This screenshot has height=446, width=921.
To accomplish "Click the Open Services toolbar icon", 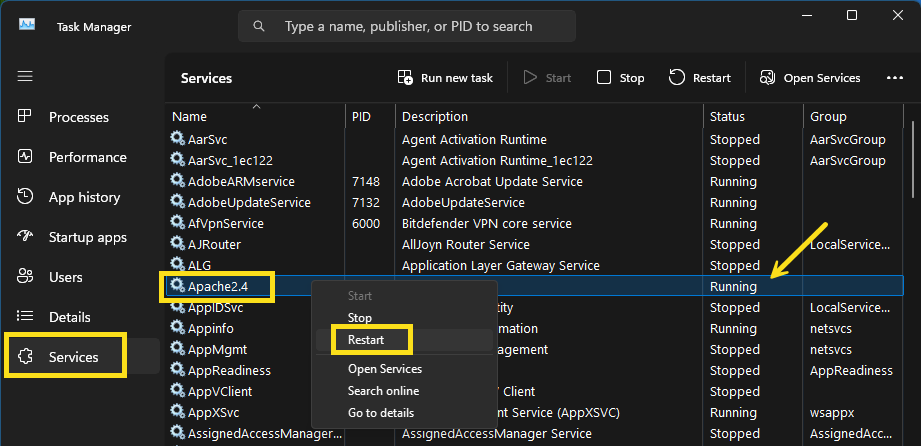I will pos(767,78).
